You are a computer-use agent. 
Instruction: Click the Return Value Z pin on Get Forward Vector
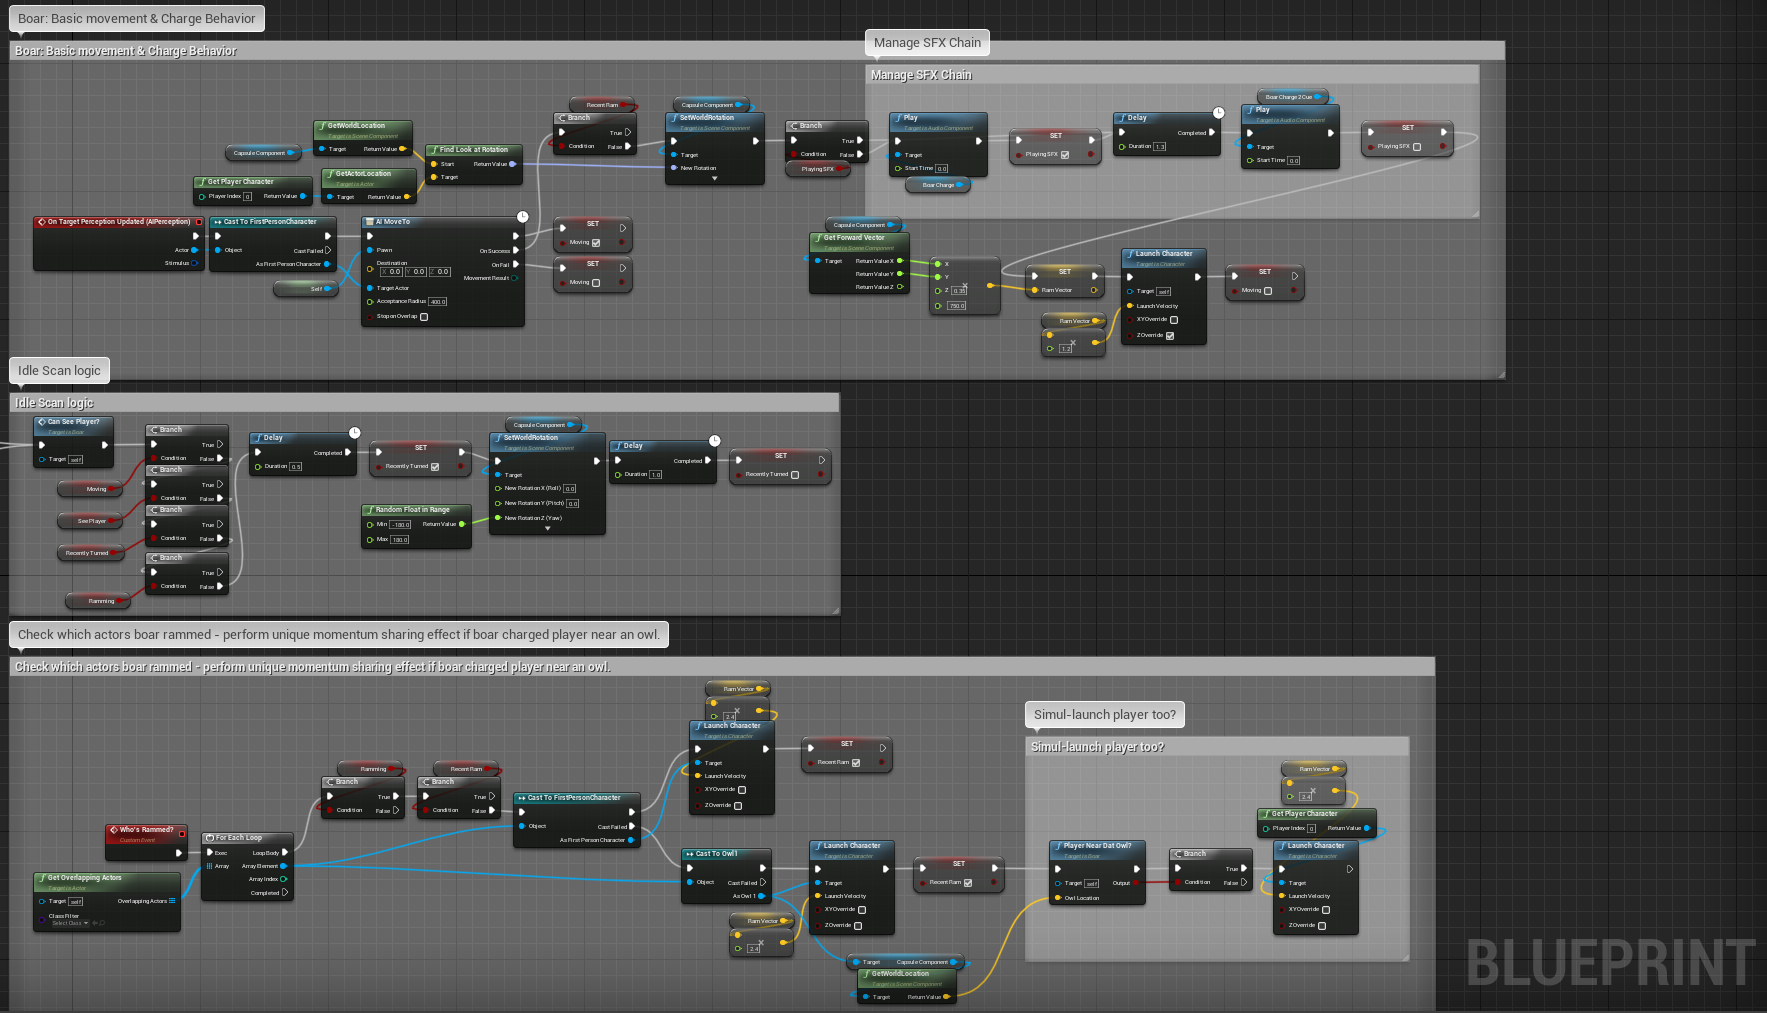click(x=900, y=287)
